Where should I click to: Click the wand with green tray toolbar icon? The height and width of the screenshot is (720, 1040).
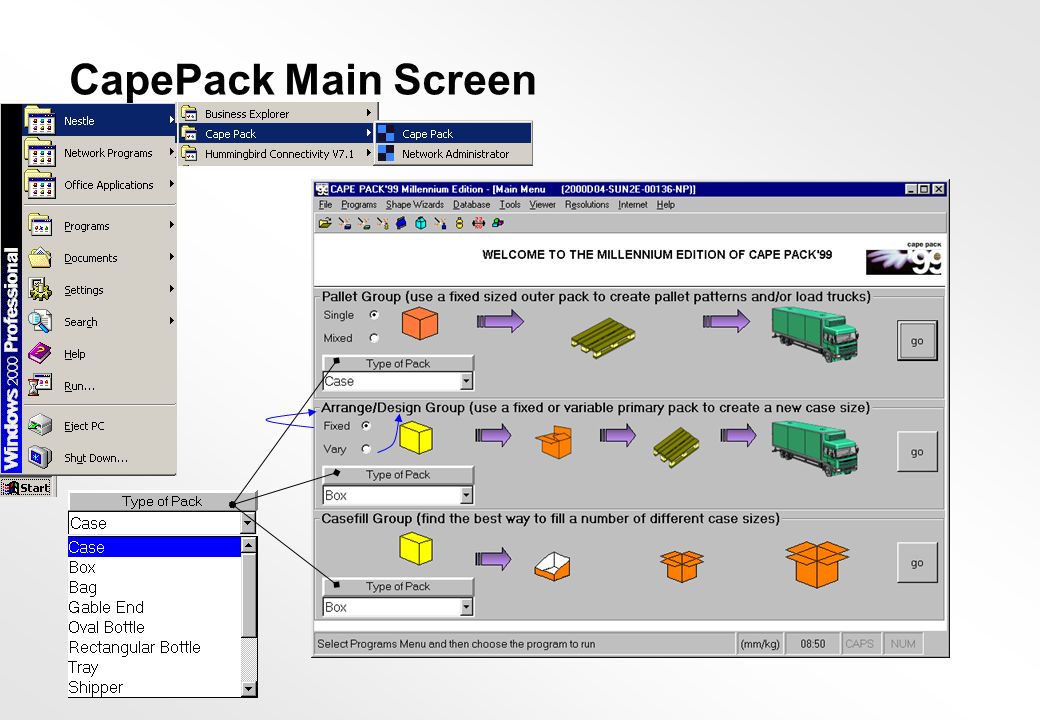tap(363, 223)
